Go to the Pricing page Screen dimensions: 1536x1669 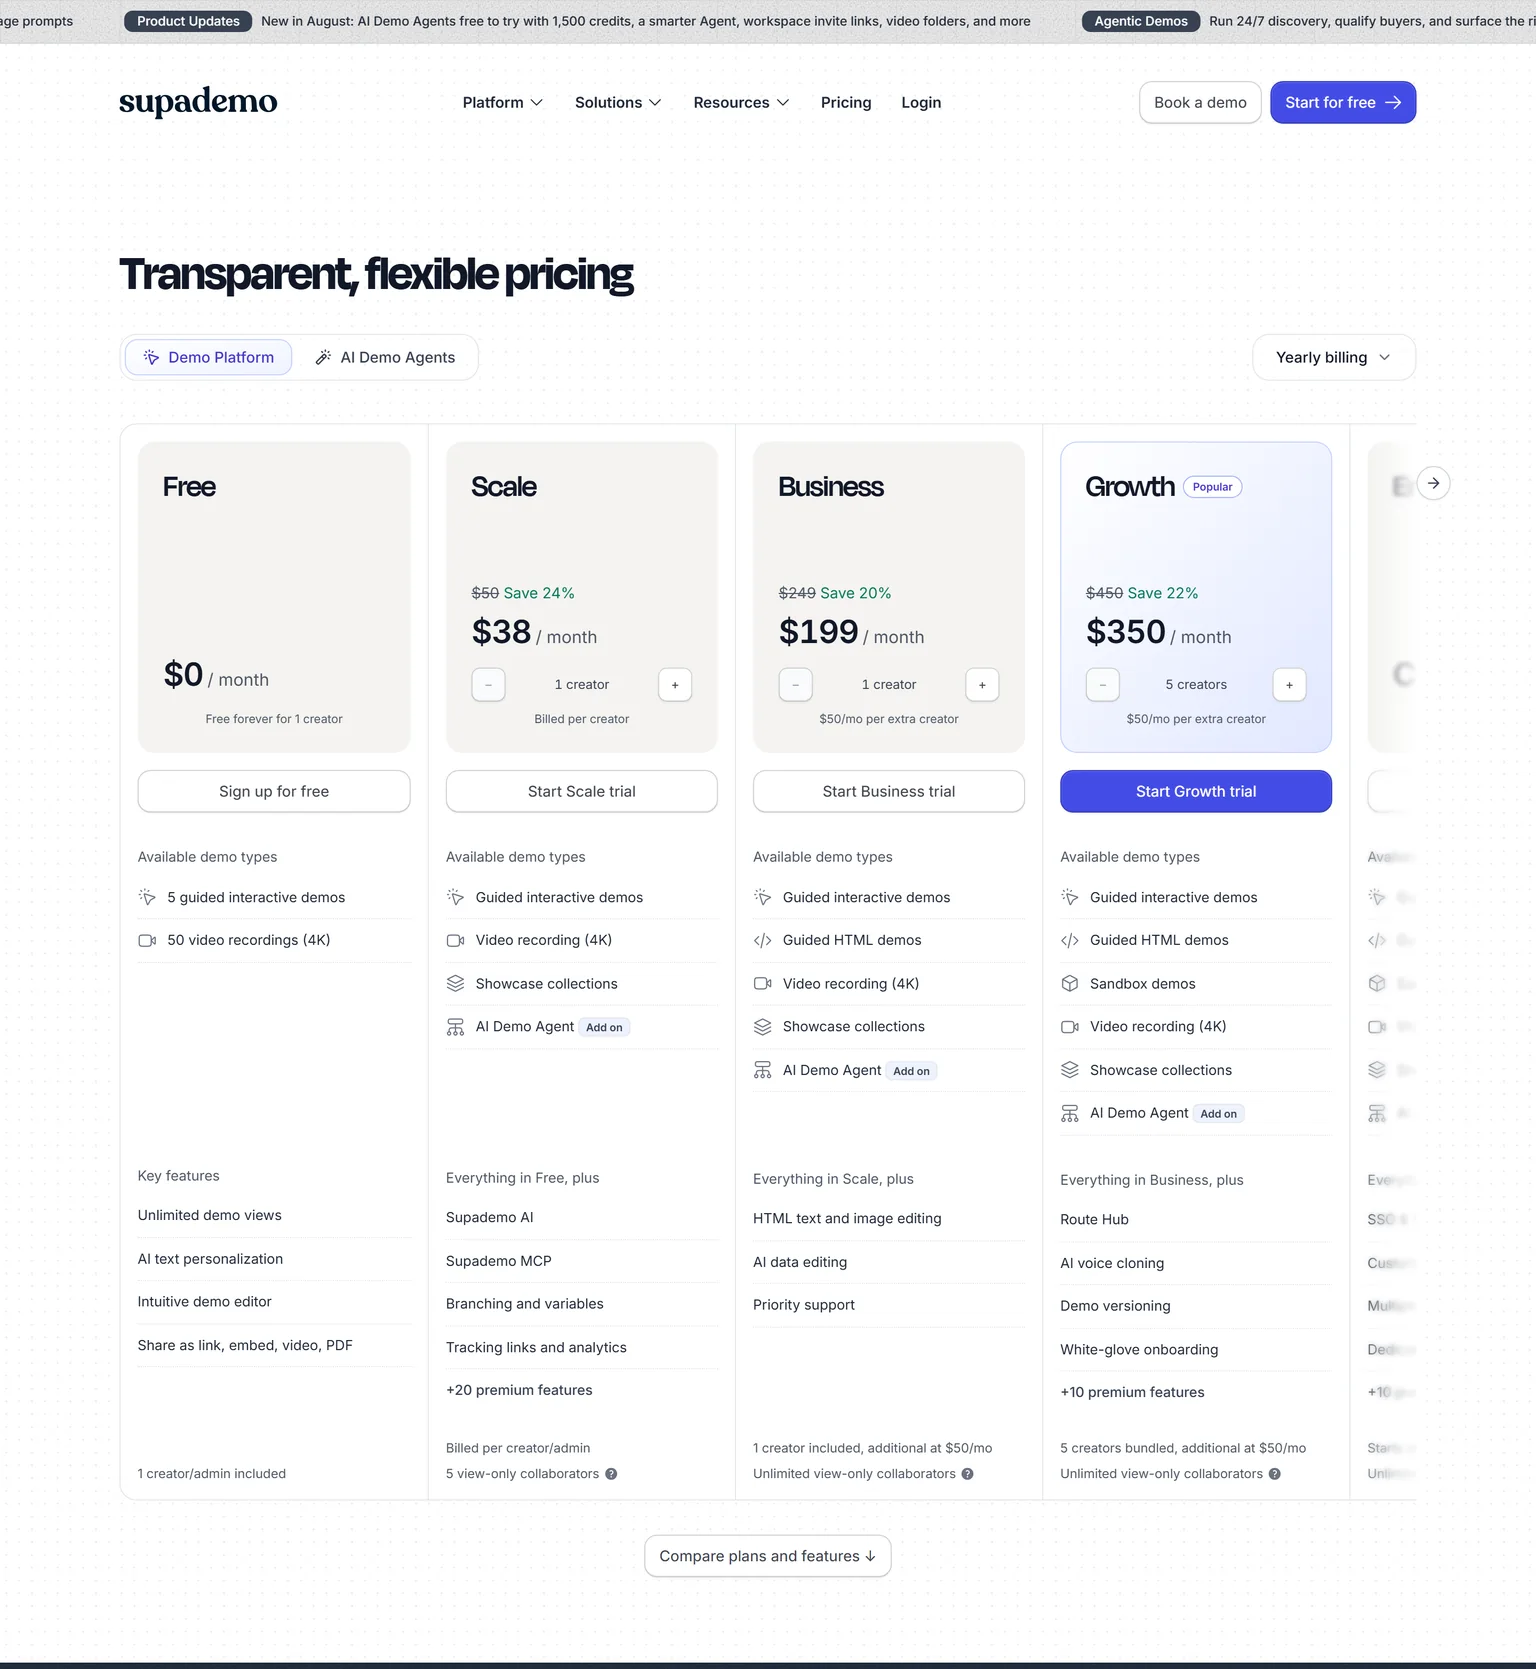846,102
